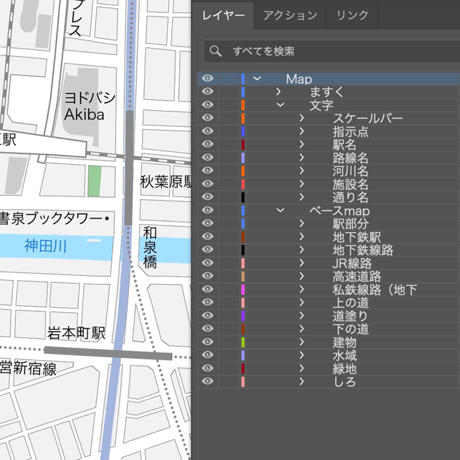Screen dimensions: 460x460
Task: Expand the 河川名 sublayer
Action: 302,170
